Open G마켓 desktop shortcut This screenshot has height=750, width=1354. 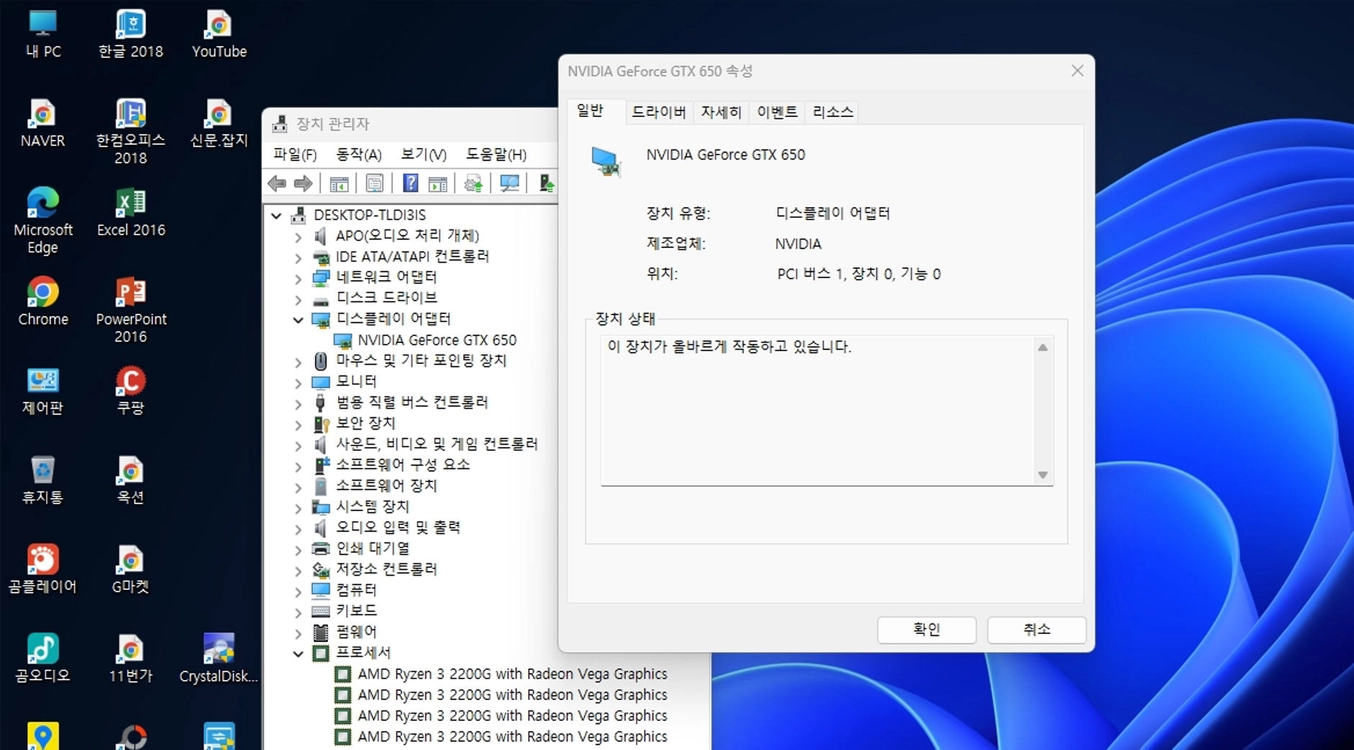(x=130, y=569)
